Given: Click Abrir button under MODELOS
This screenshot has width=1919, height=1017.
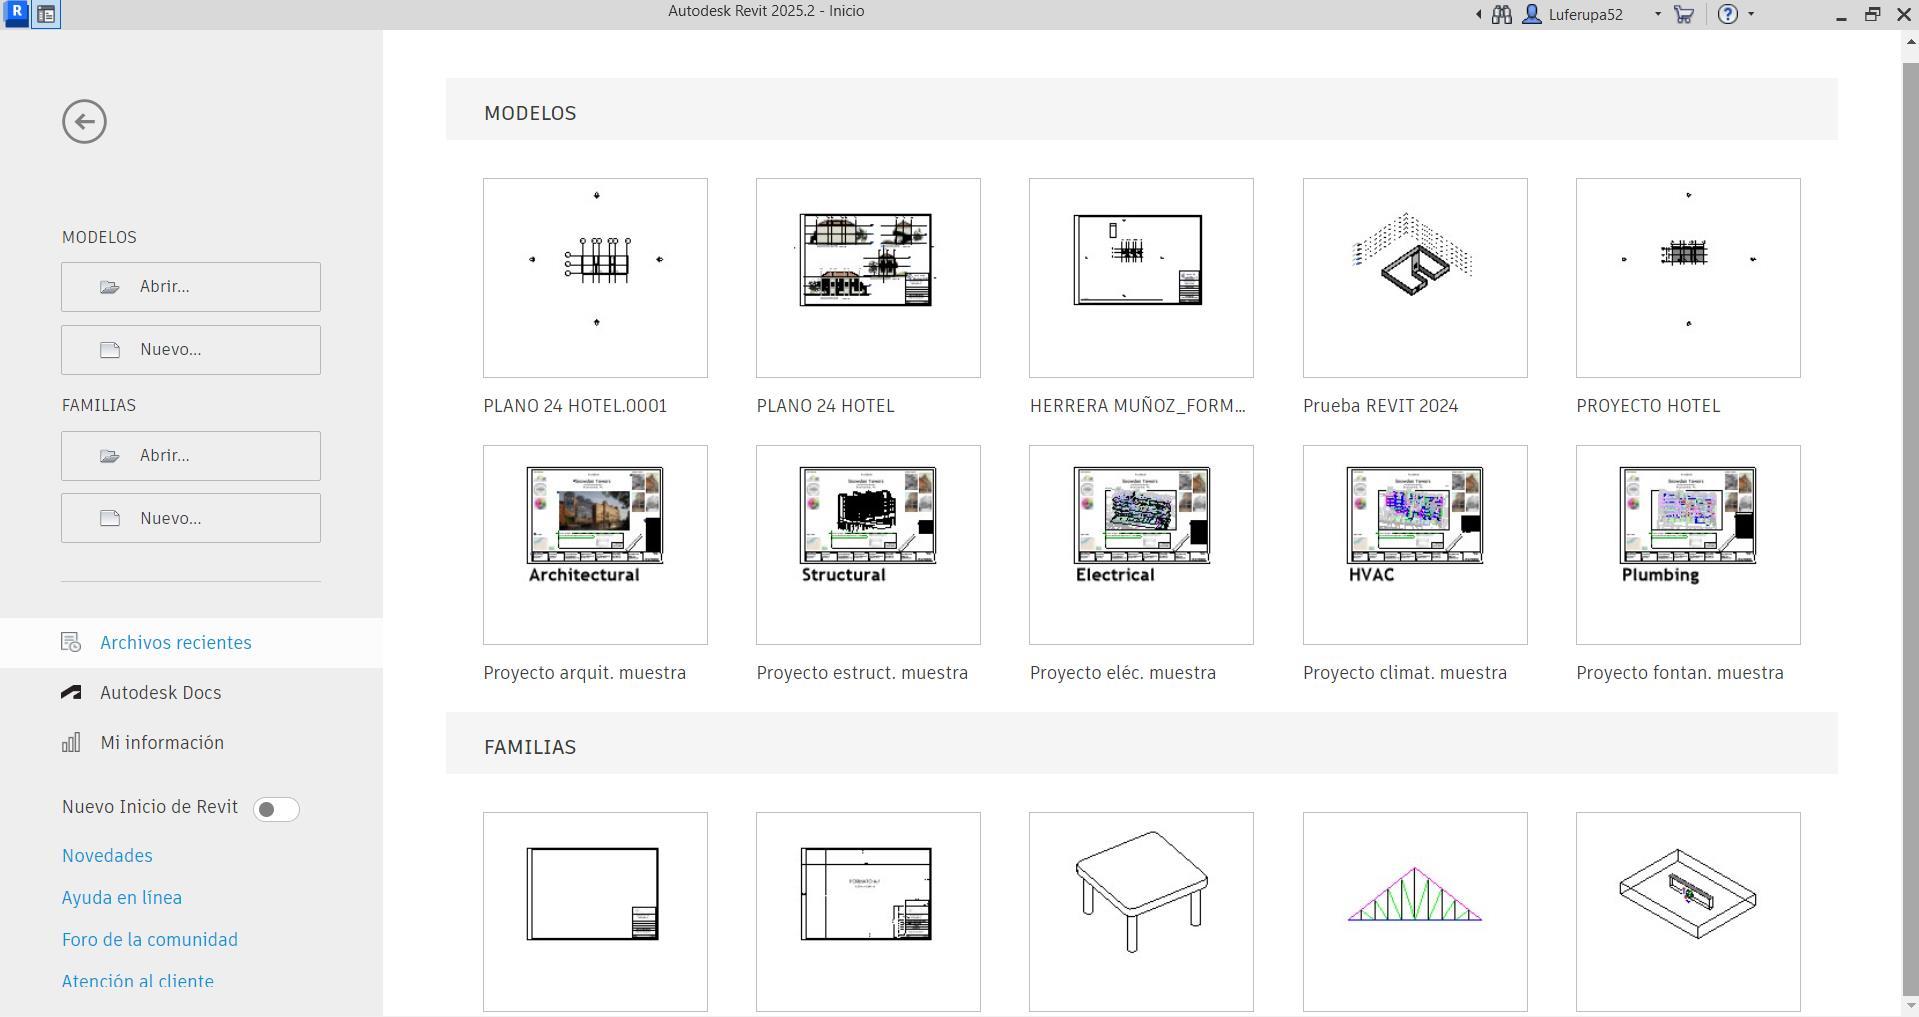Looking at the screenshot, I should pos(191,287).
